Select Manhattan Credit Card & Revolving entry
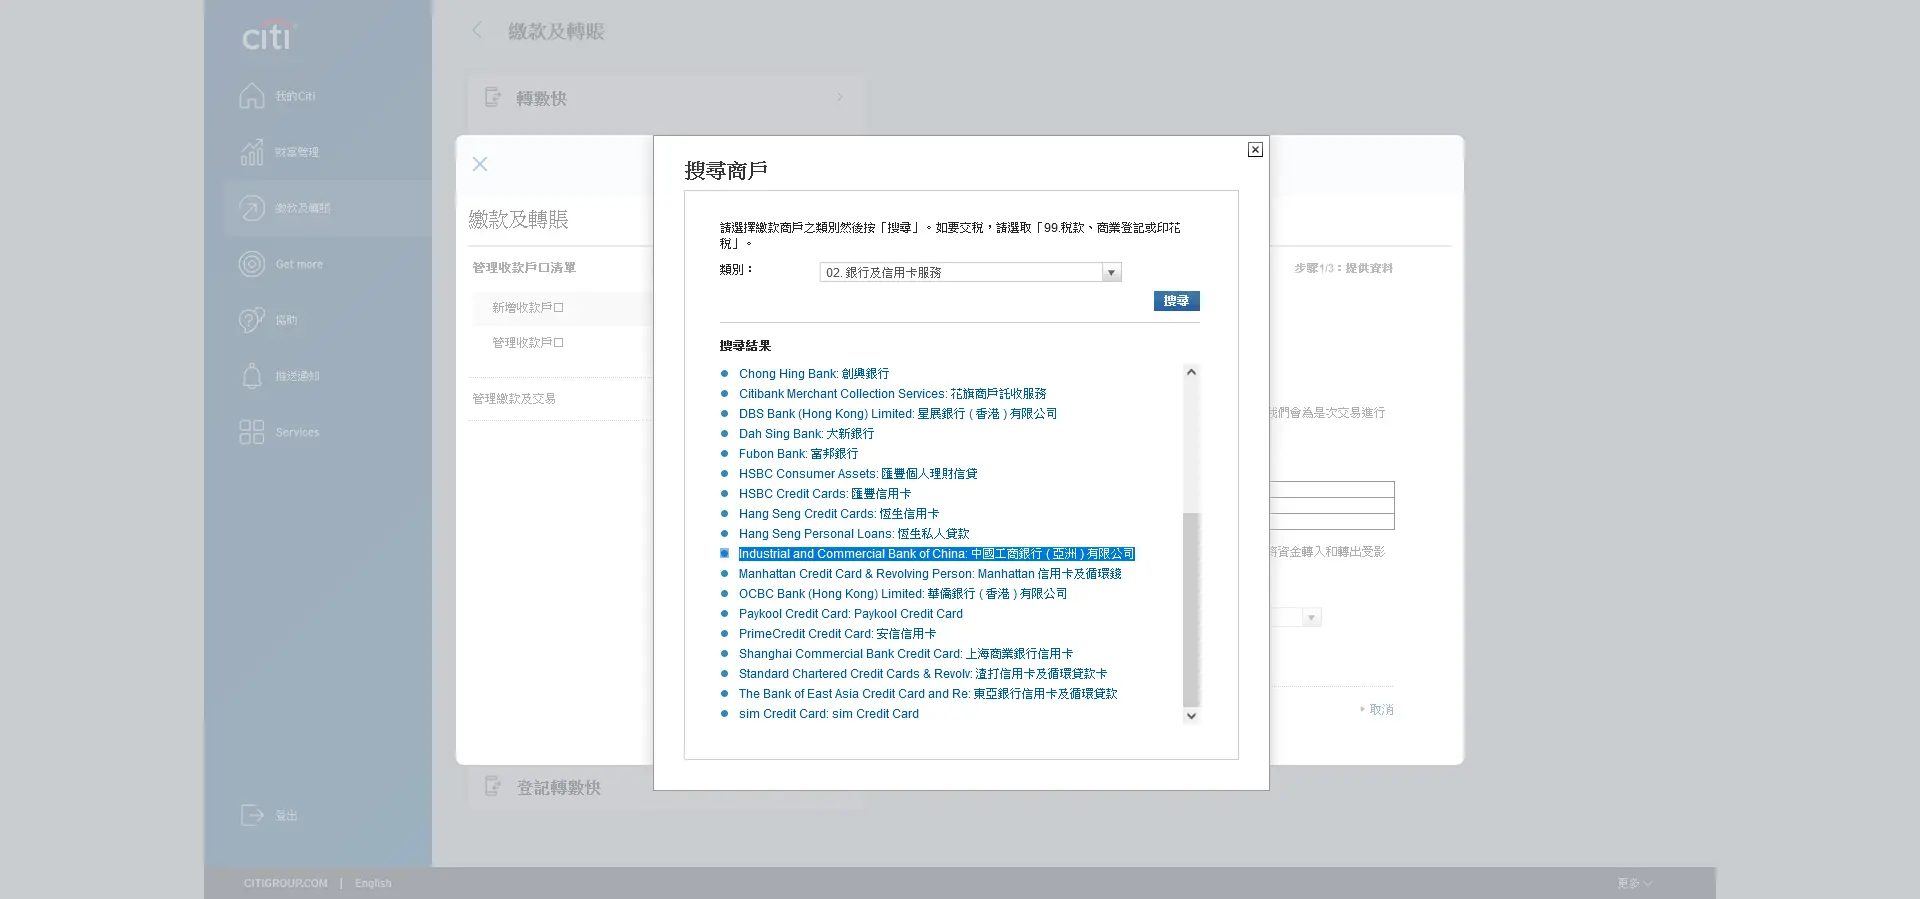This screenshot has height=899, width=1920. tap(930, 574)
